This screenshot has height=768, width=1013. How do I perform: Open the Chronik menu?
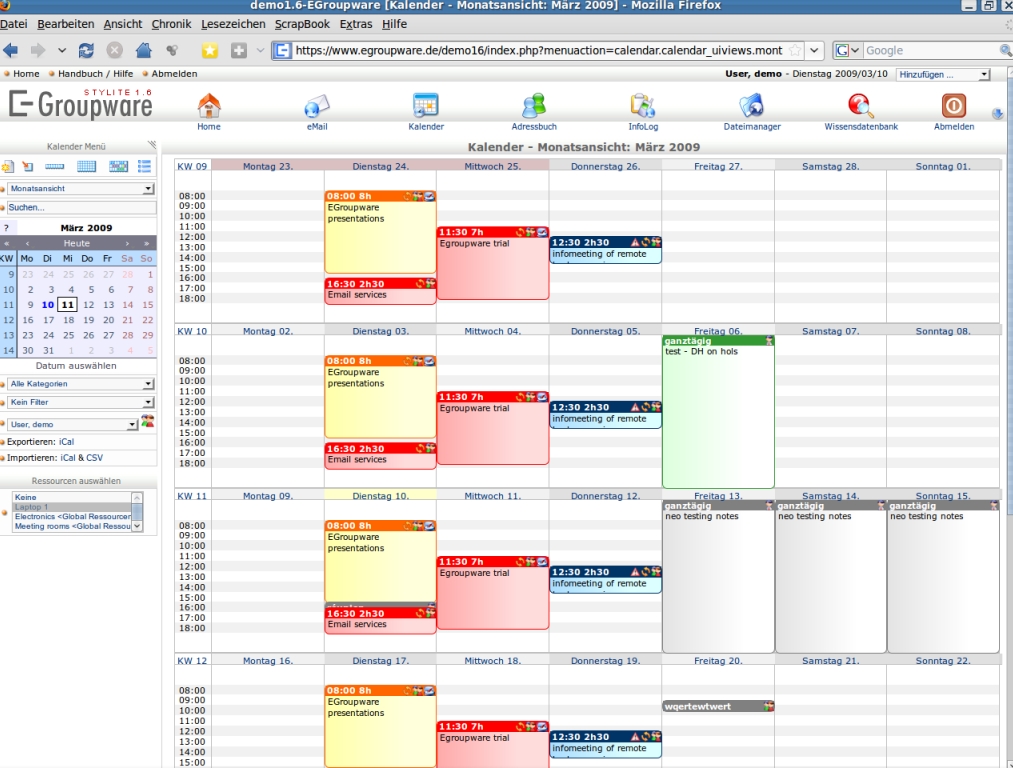[x=171, y=24]
